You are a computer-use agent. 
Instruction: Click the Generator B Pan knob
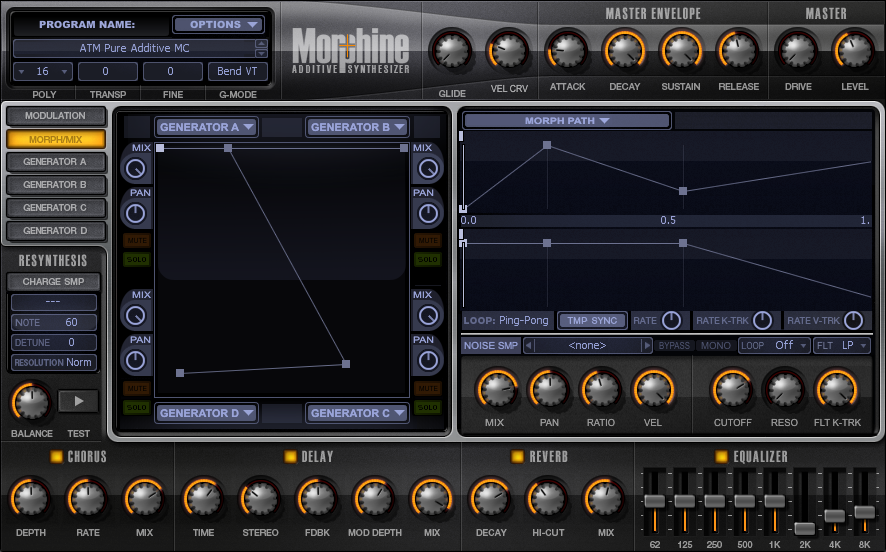428,214
